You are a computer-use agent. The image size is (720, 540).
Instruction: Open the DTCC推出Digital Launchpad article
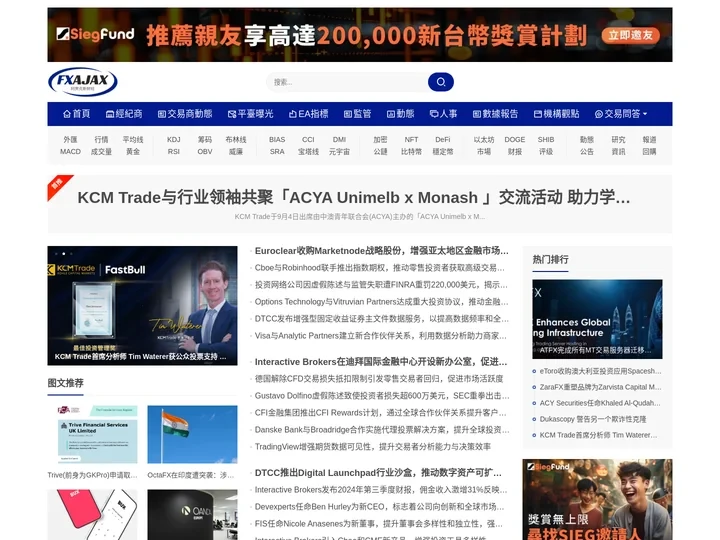click(378, 473)
